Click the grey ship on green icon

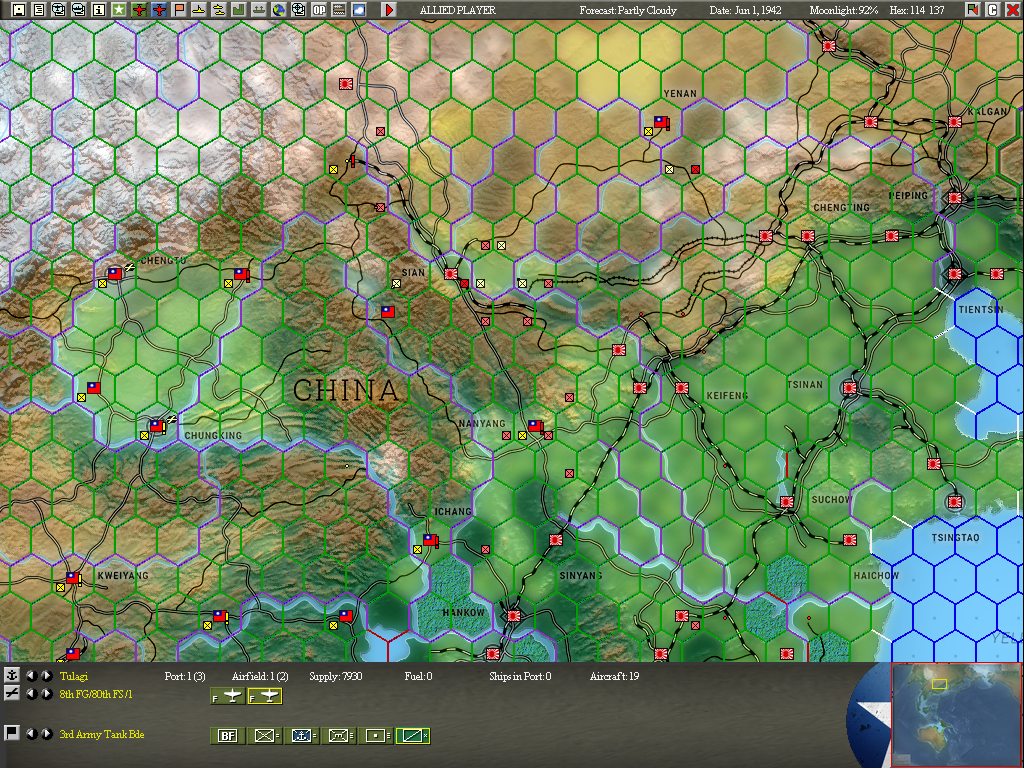click(259, 10)
